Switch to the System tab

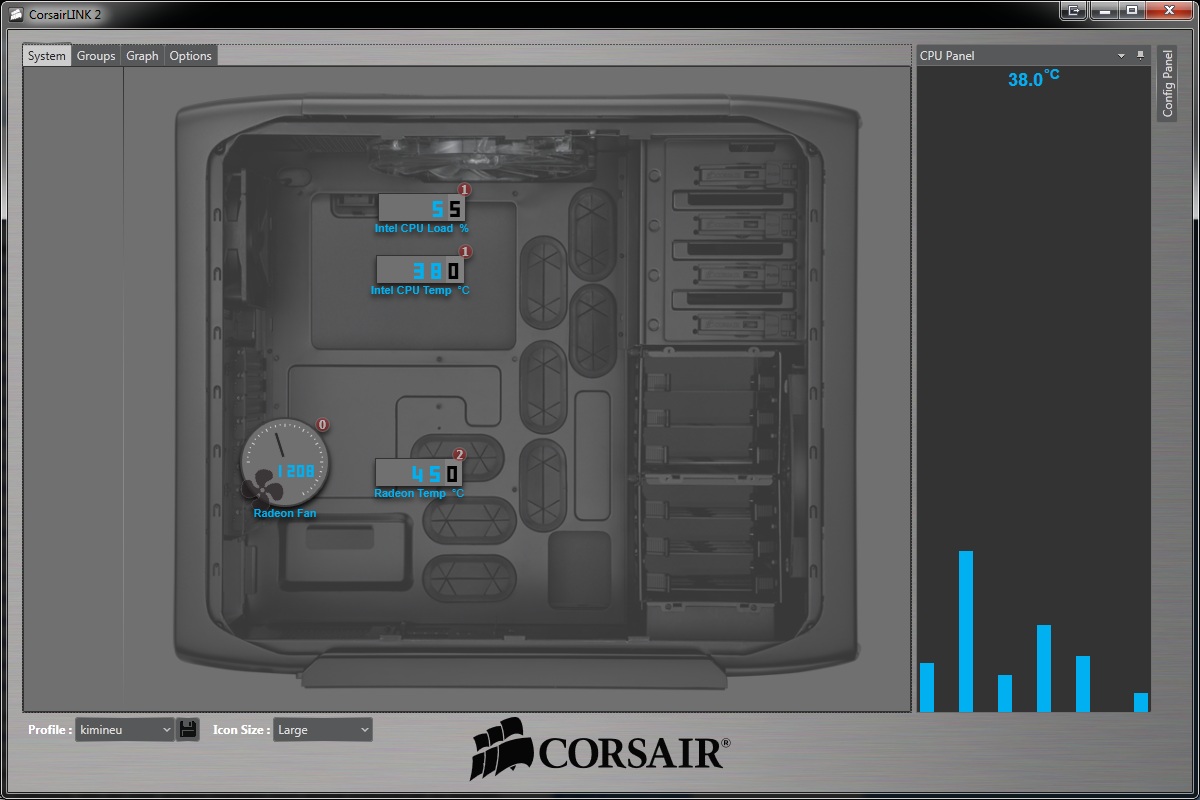(47, 56)
